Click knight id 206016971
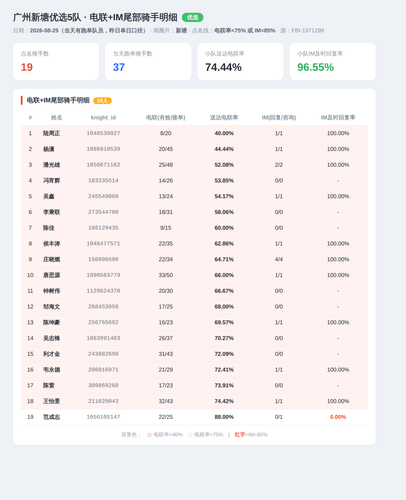This screenshot has height=500, width=406. 103,369
